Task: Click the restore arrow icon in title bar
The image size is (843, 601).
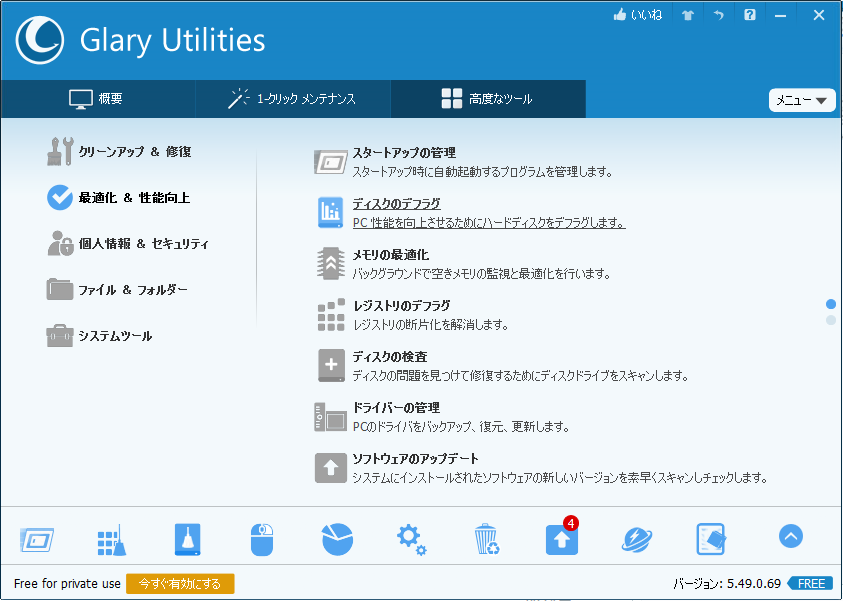Action: point(719,15)
